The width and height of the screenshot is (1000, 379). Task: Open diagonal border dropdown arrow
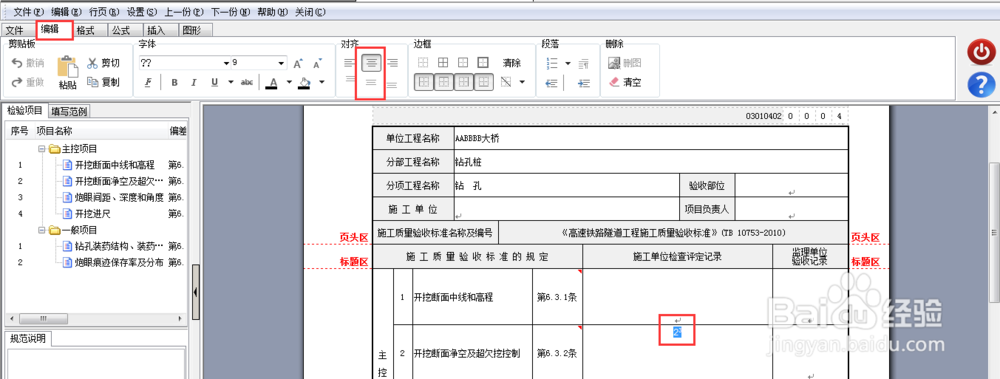point(522,82)
